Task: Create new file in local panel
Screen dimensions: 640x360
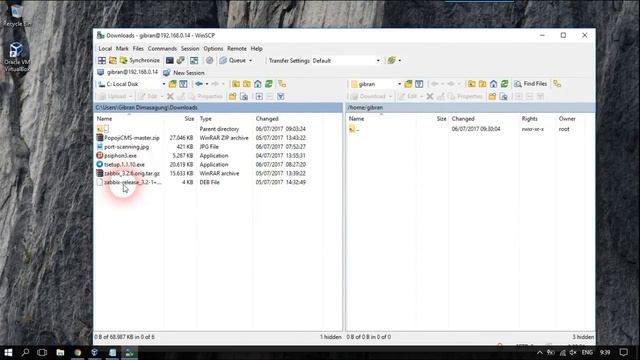Action: 244,96
